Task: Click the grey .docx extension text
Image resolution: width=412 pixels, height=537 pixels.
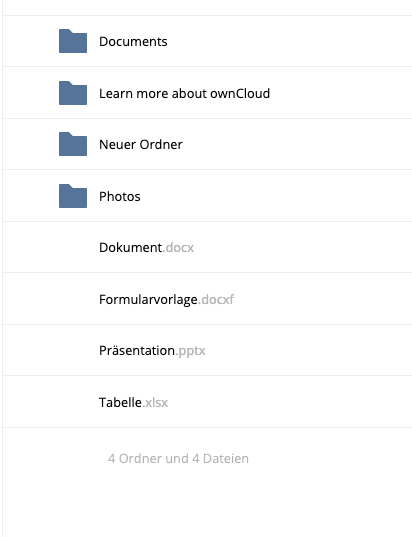Action: (x=178, y=248)
